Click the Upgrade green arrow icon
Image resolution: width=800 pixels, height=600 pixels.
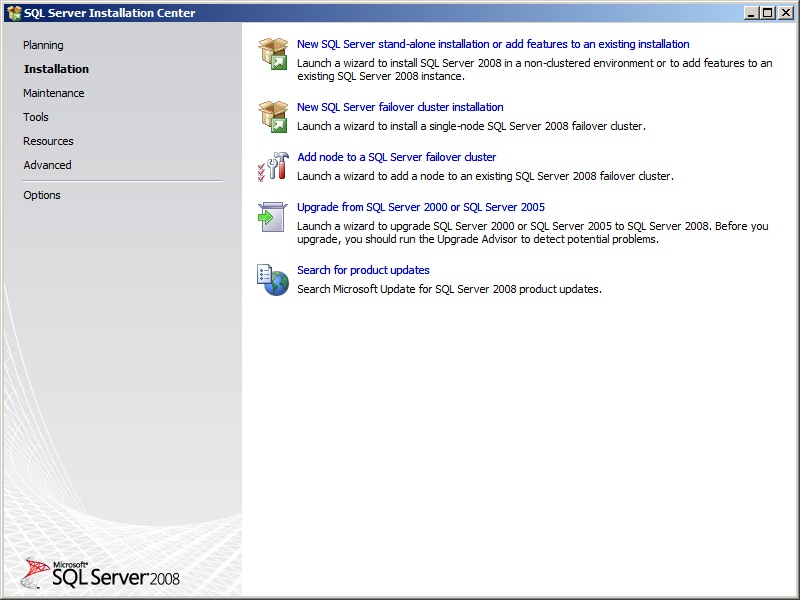point(273,216)
